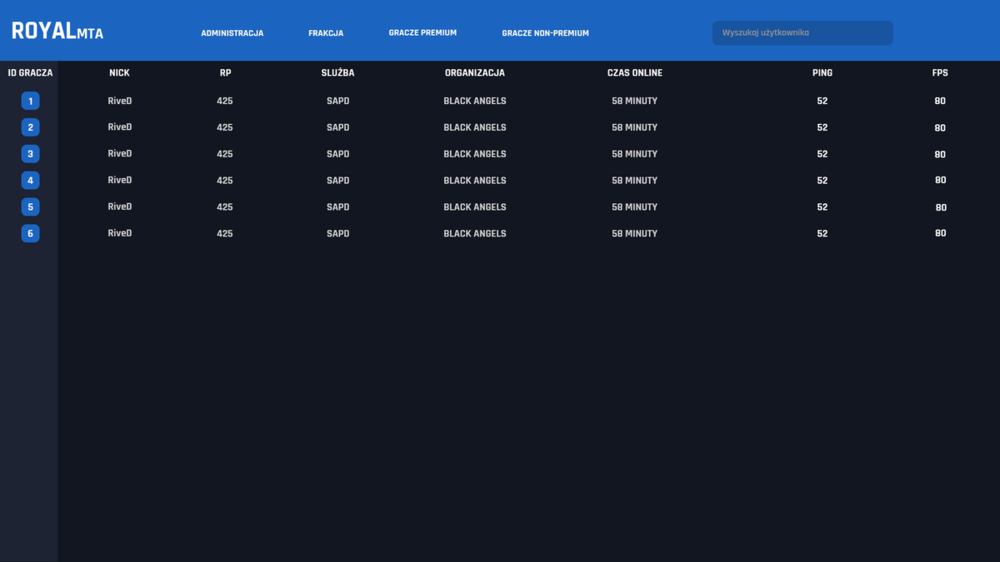Select the player ID 6 badge

point(30,233)
